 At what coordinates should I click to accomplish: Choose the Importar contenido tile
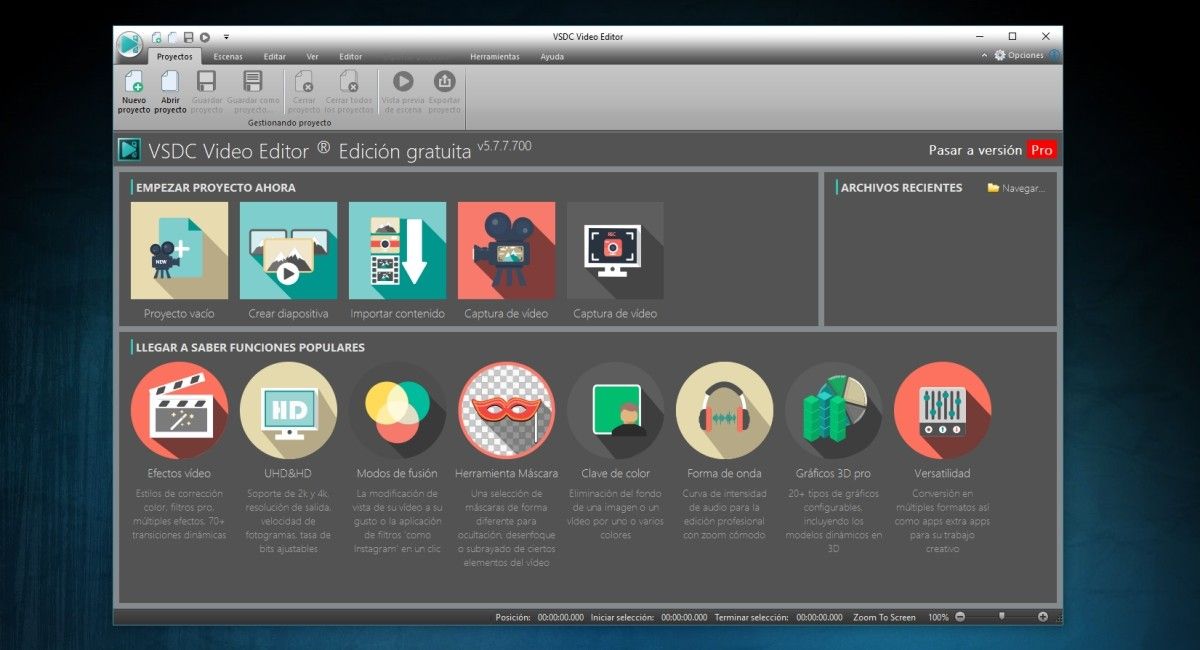pos(397,251)
